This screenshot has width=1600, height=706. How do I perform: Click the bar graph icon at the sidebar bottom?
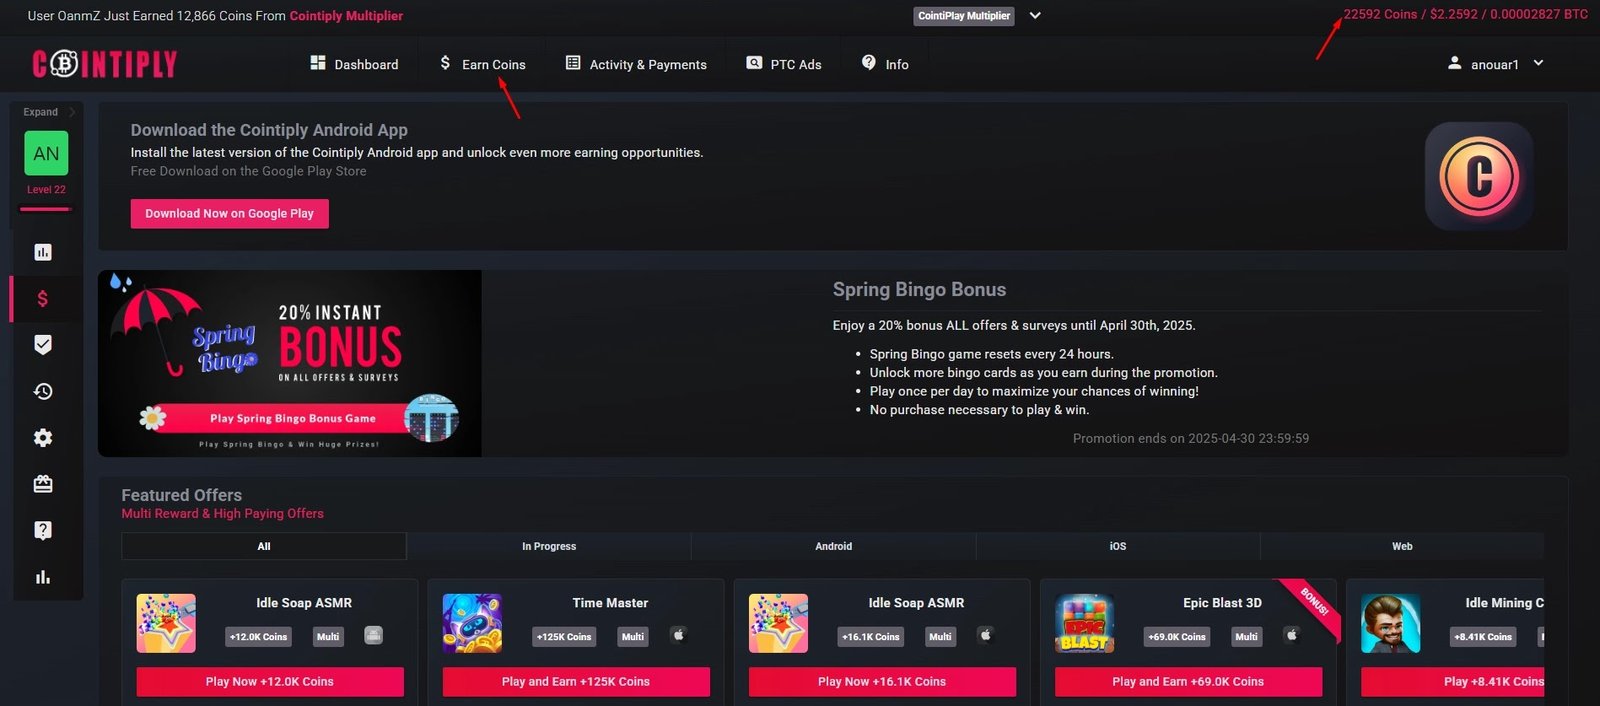[43, 577]
